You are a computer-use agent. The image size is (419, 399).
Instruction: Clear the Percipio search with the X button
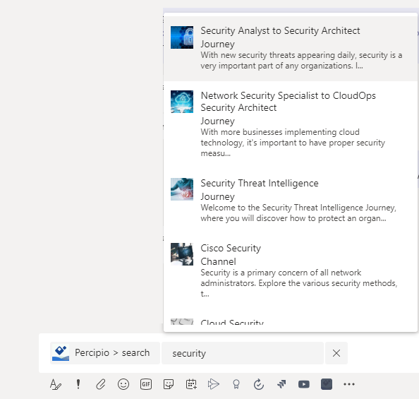[x=336, y=353]
